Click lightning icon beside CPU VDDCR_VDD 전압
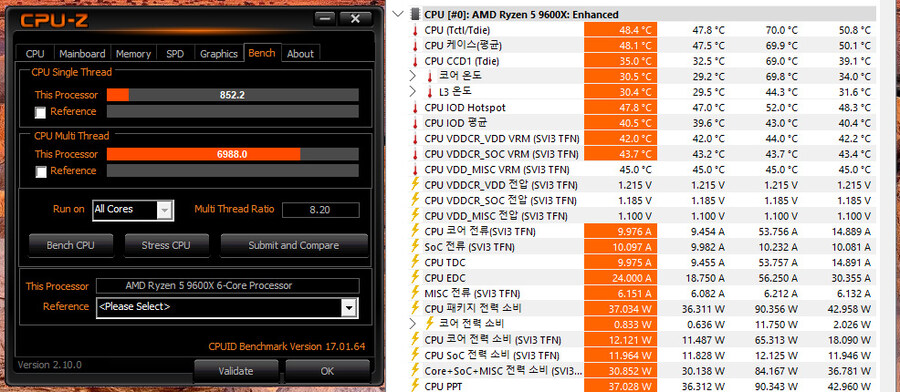This screenshot has height=392, width=900. click(x=416, y=184)
